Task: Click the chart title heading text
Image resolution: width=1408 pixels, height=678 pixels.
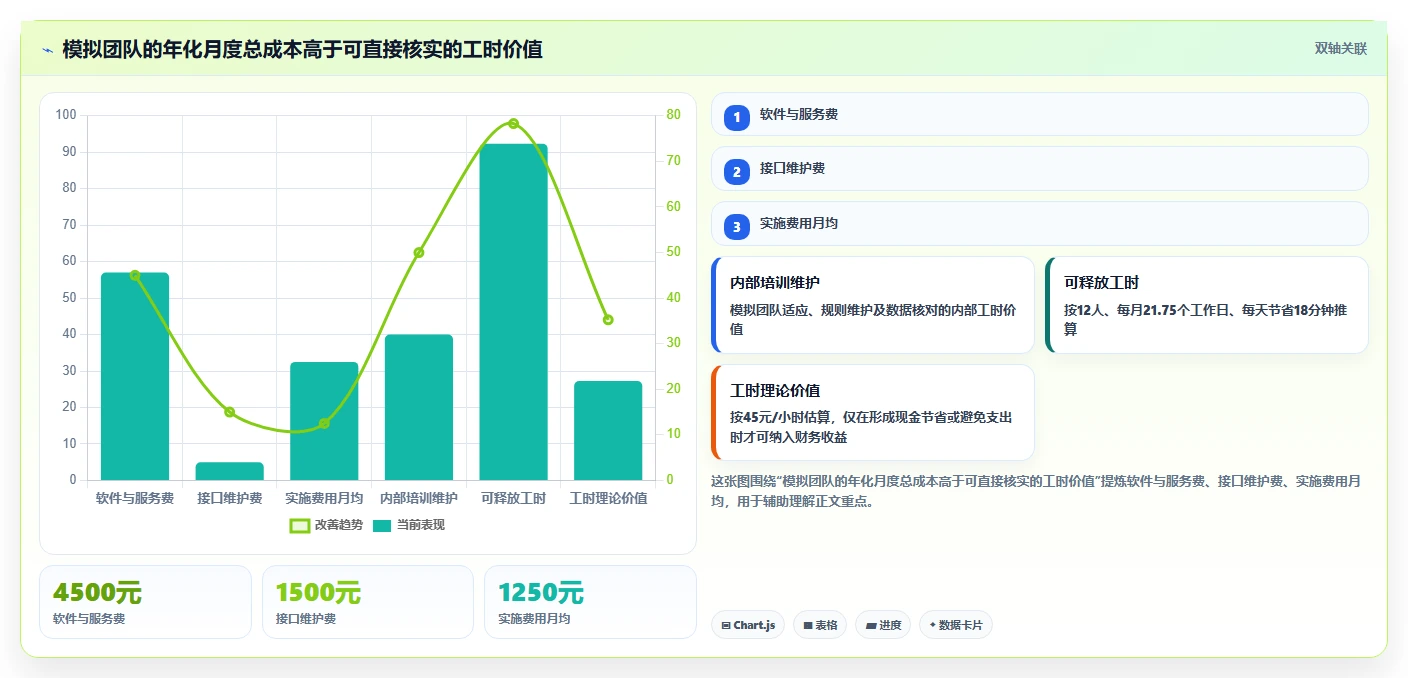Action: tap(302, 49)
